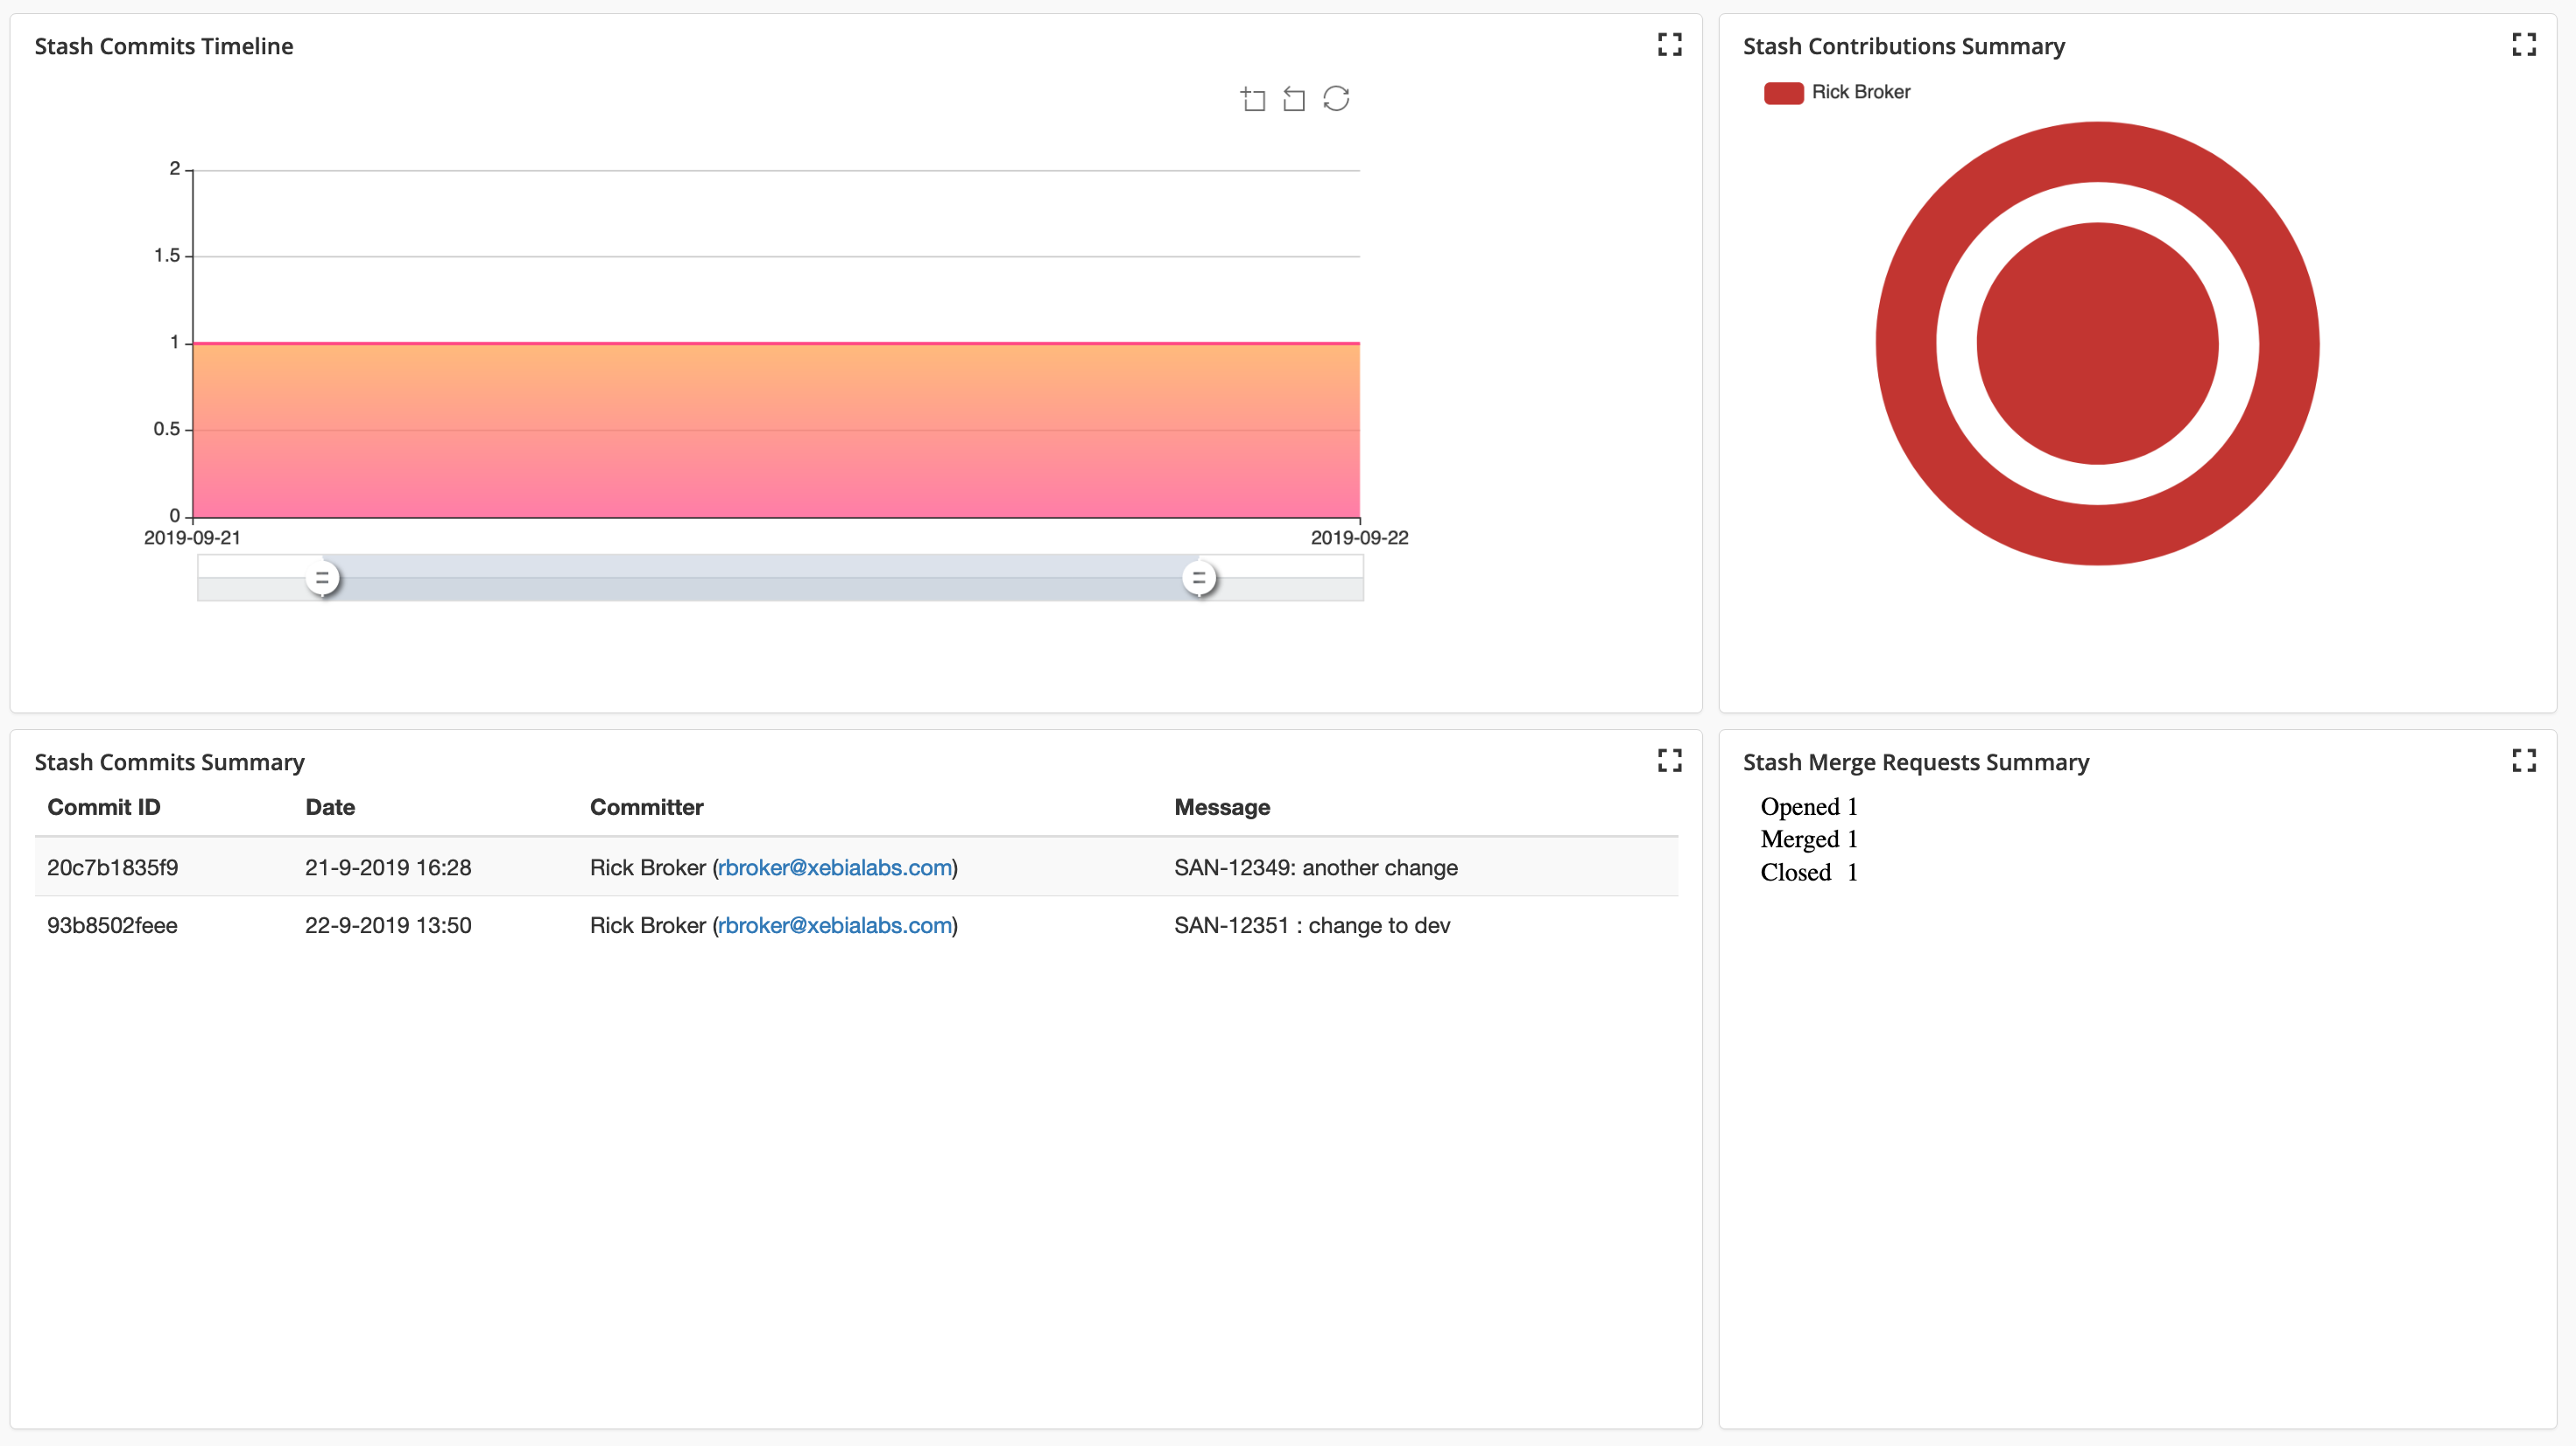Expand Stash Contributions Summary panel to fullscreen
This screenshot has width=2576, height=1446.
pyautogui.click(x=2523, y=44)
